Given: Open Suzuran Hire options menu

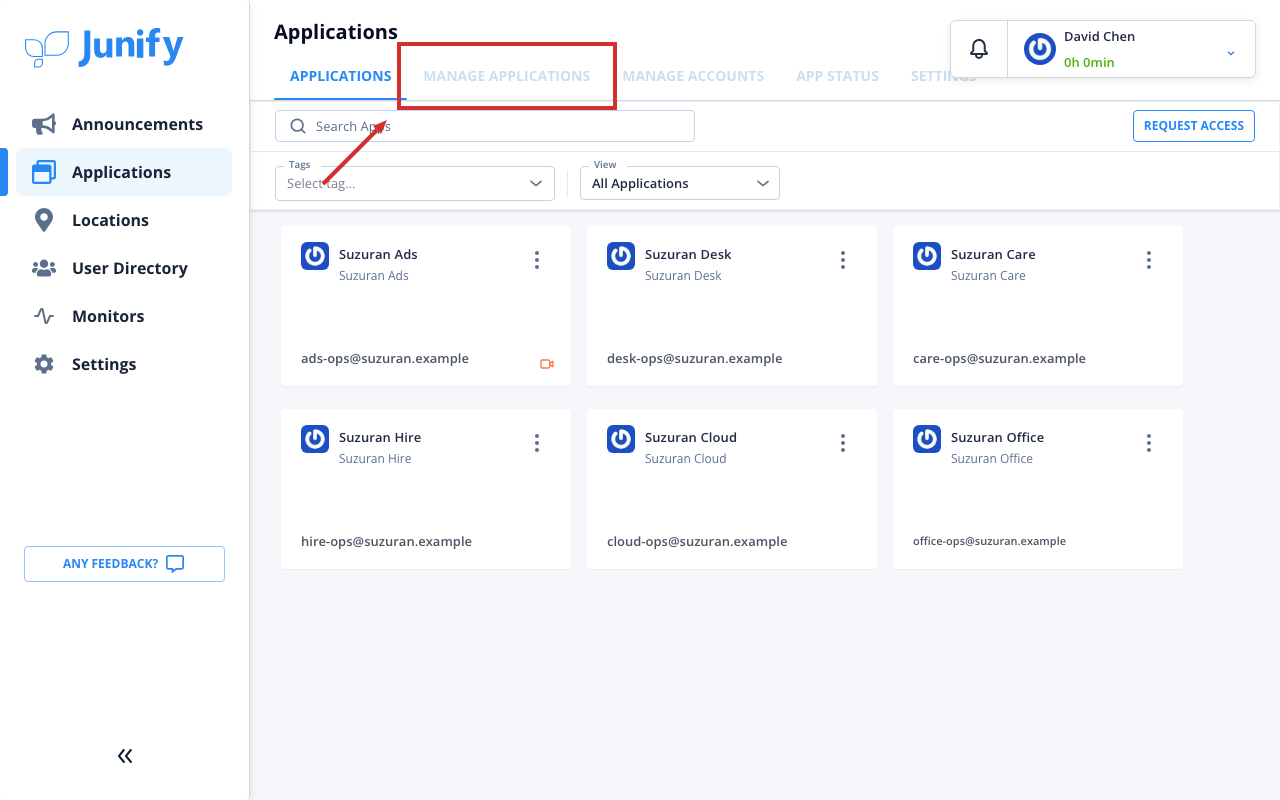Looking at the screenshot, I should click(x=537, y=443).
